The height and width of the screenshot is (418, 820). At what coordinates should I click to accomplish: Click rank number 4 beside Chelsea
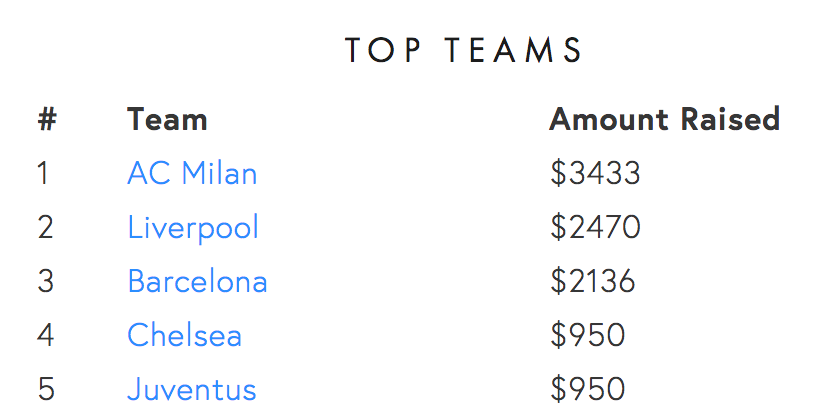pyautogui.click(x=45, y=335)
